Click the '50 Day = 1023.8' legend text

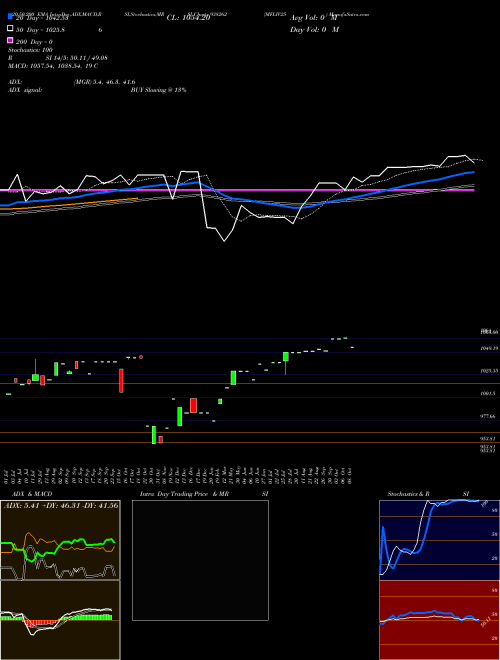40,30
